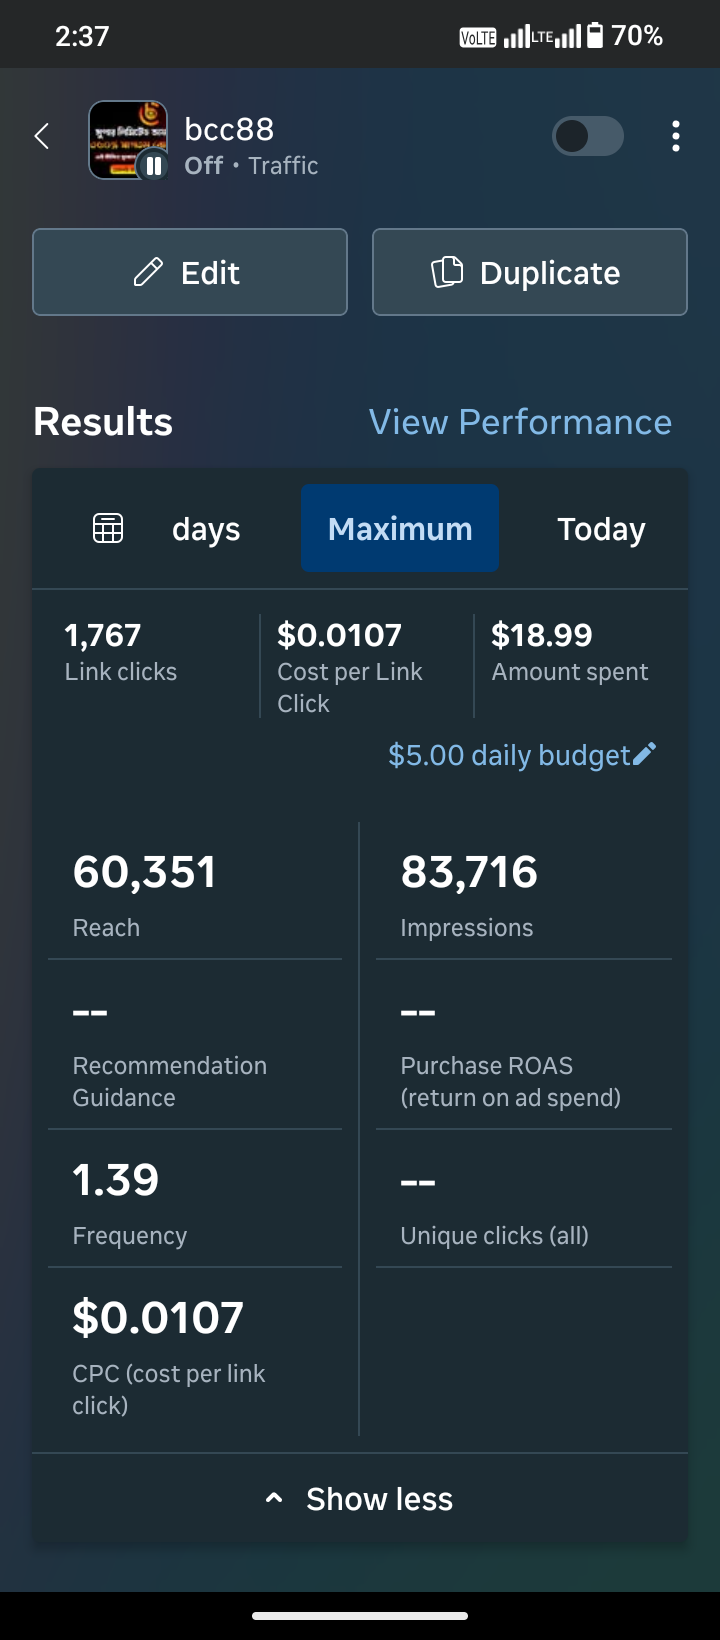Collapse results with Show less
The width and height of the screenshot is (720, 1640).
coord(360,1499)
